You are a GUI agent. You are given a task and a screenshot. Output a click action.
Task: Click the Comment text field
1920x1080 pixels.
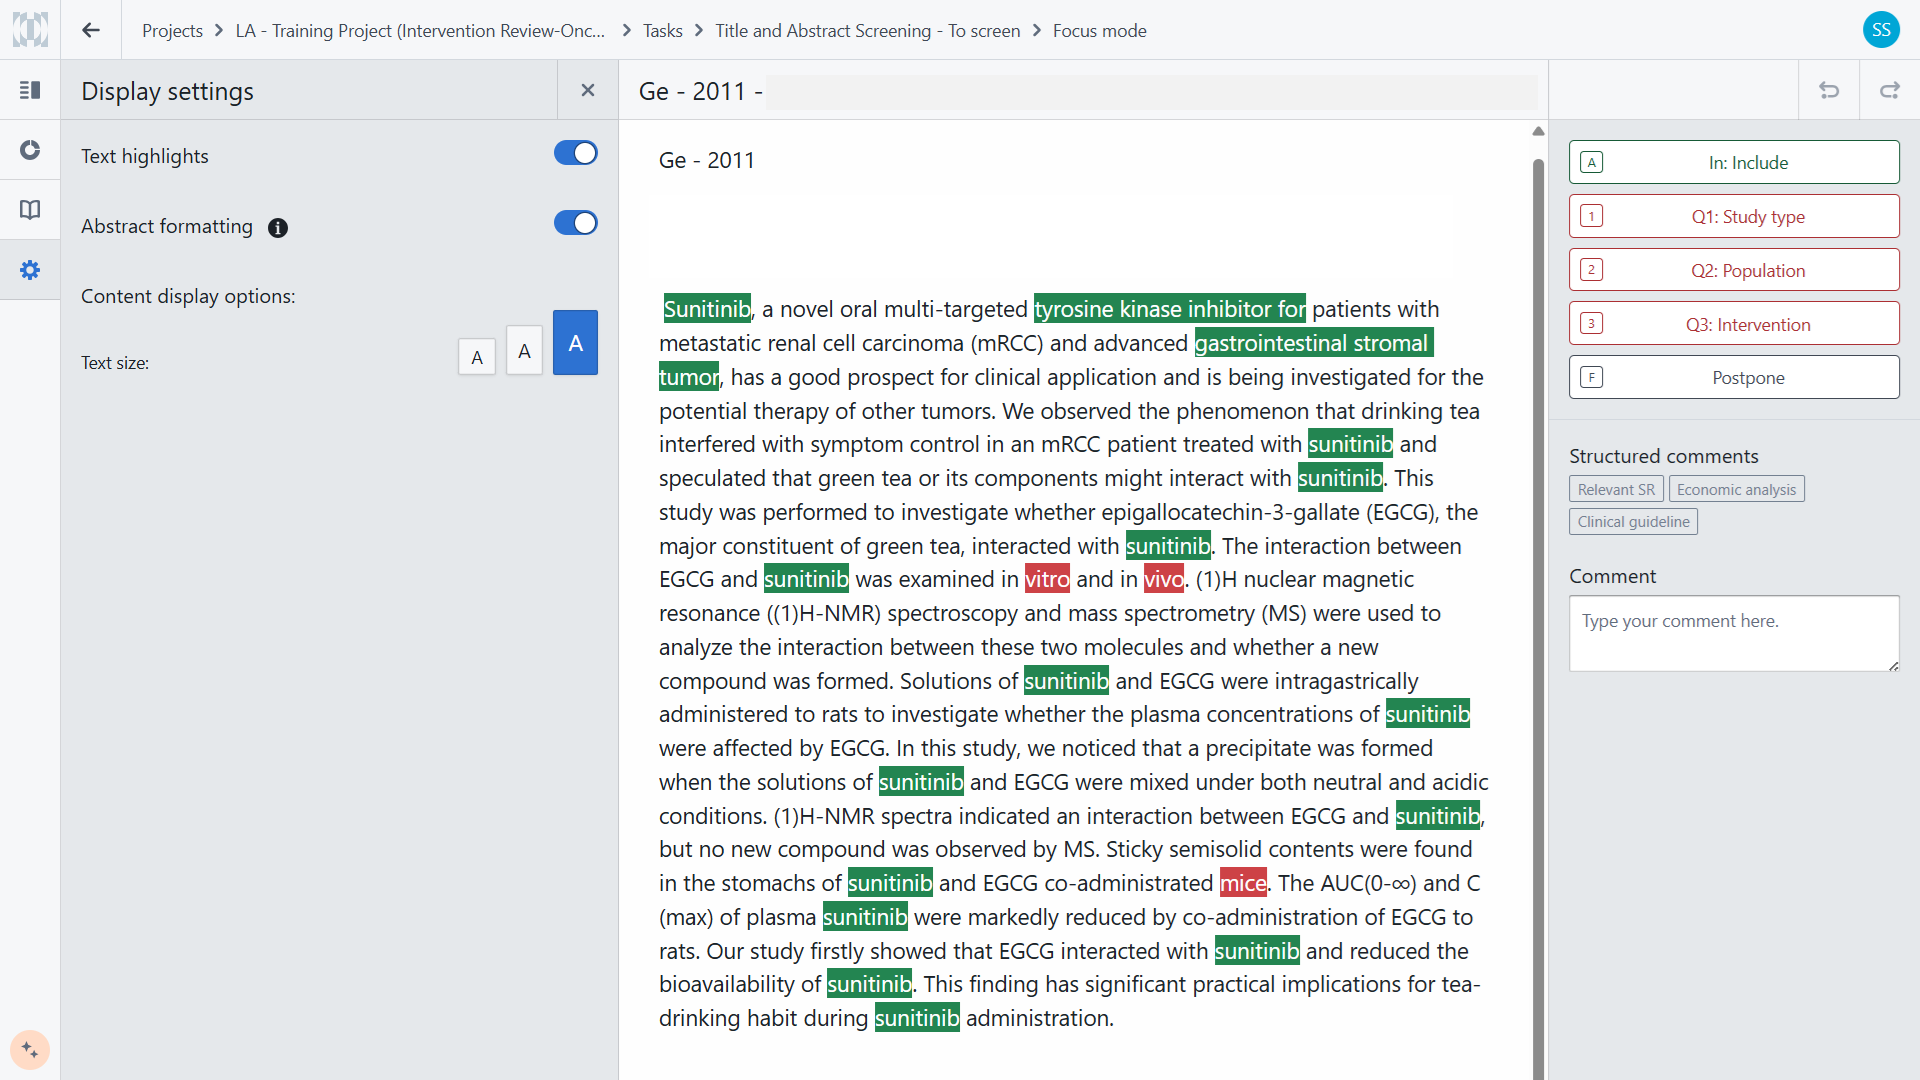[x=1733, y=633]
